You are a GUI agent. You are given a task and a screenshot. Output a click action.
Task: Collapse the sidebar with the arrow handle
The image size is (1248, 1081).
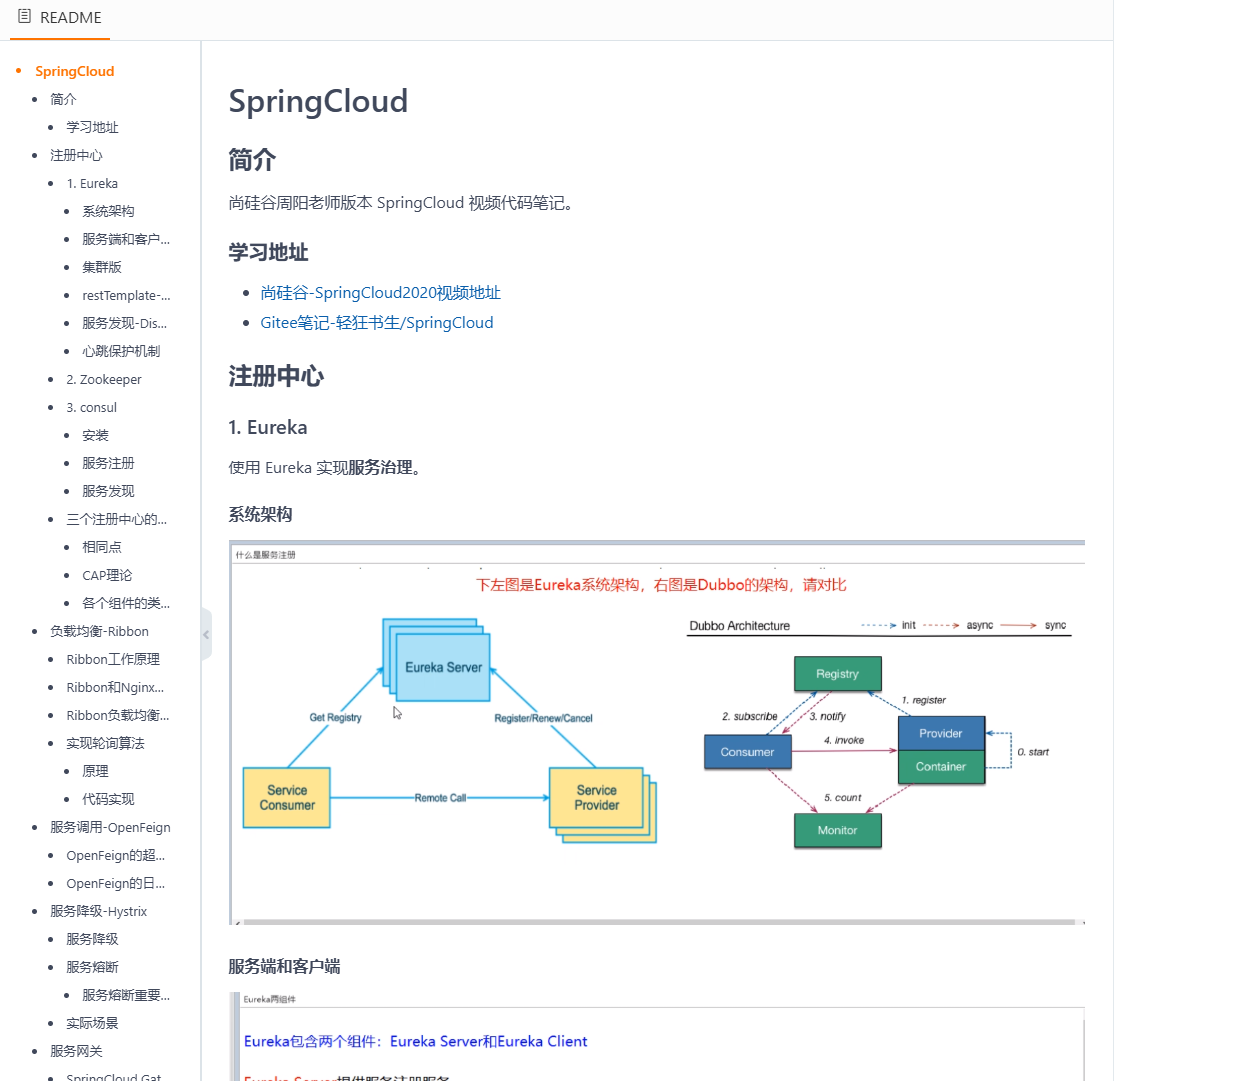click(x=206, y=634)
